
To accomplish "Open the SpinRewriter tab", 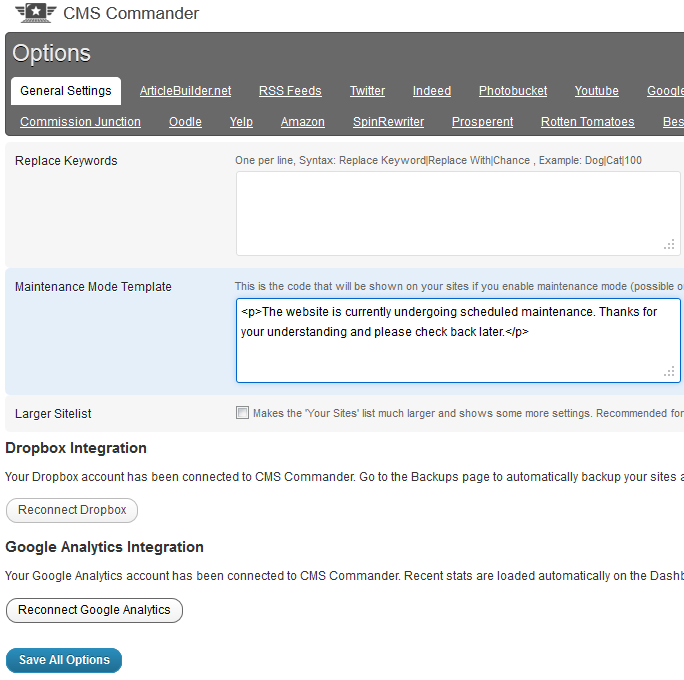I will click(x=388, y=122).
